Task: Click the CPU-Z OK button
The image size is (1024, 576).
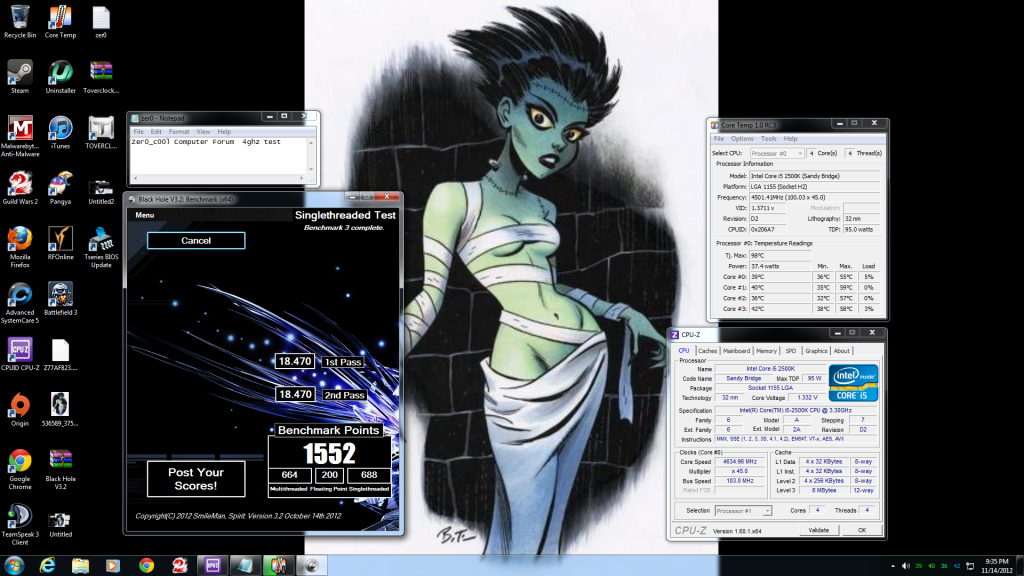Action: tap(862, 530)
